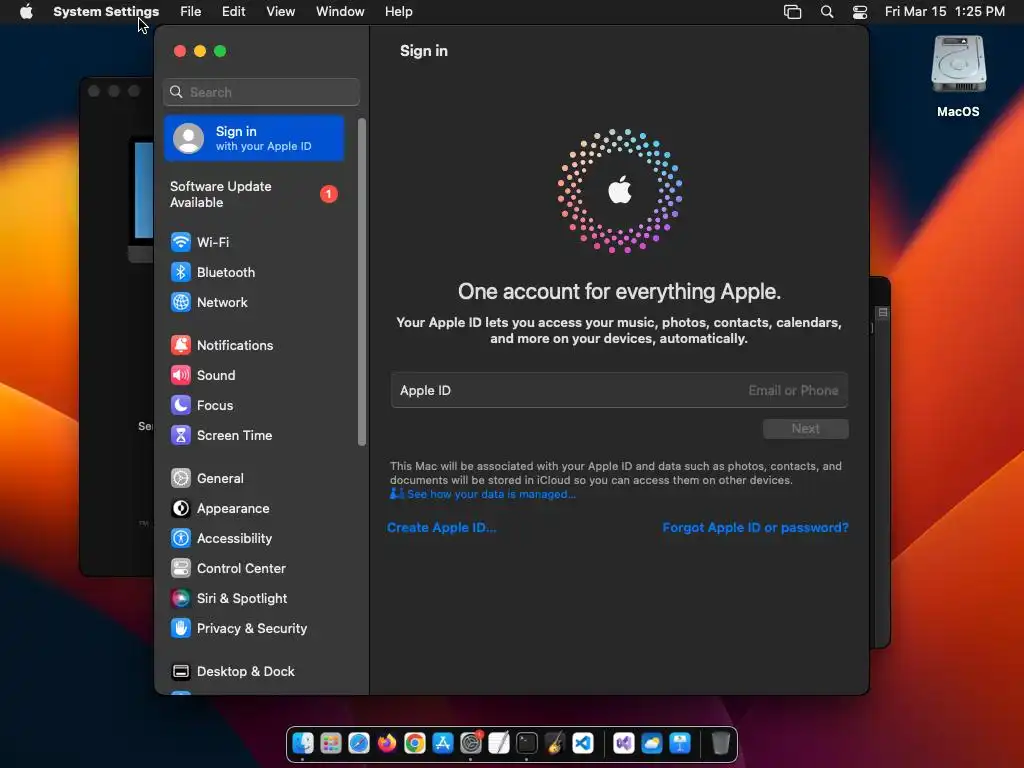Click the Apple ID email field
Image resolution: width=1024 pixels, height=768 pixels.
[x=619, y=391]
